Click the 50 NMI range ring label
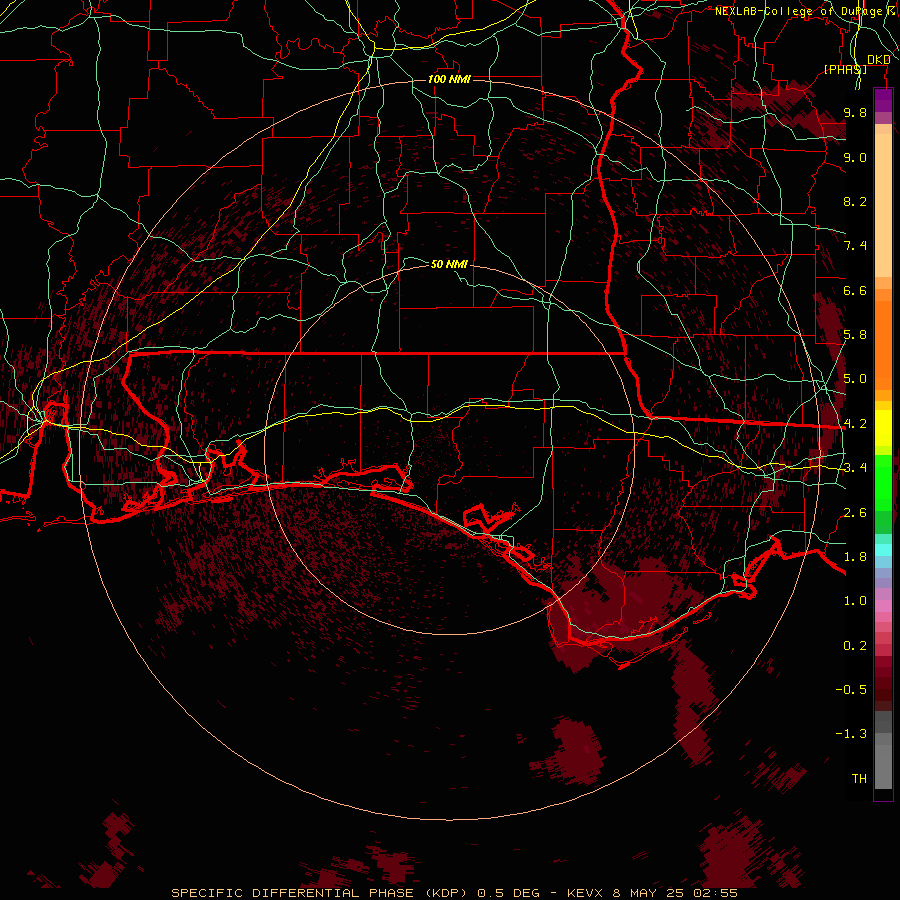Viewport: 900px width, 900px height. coord(449,264)
